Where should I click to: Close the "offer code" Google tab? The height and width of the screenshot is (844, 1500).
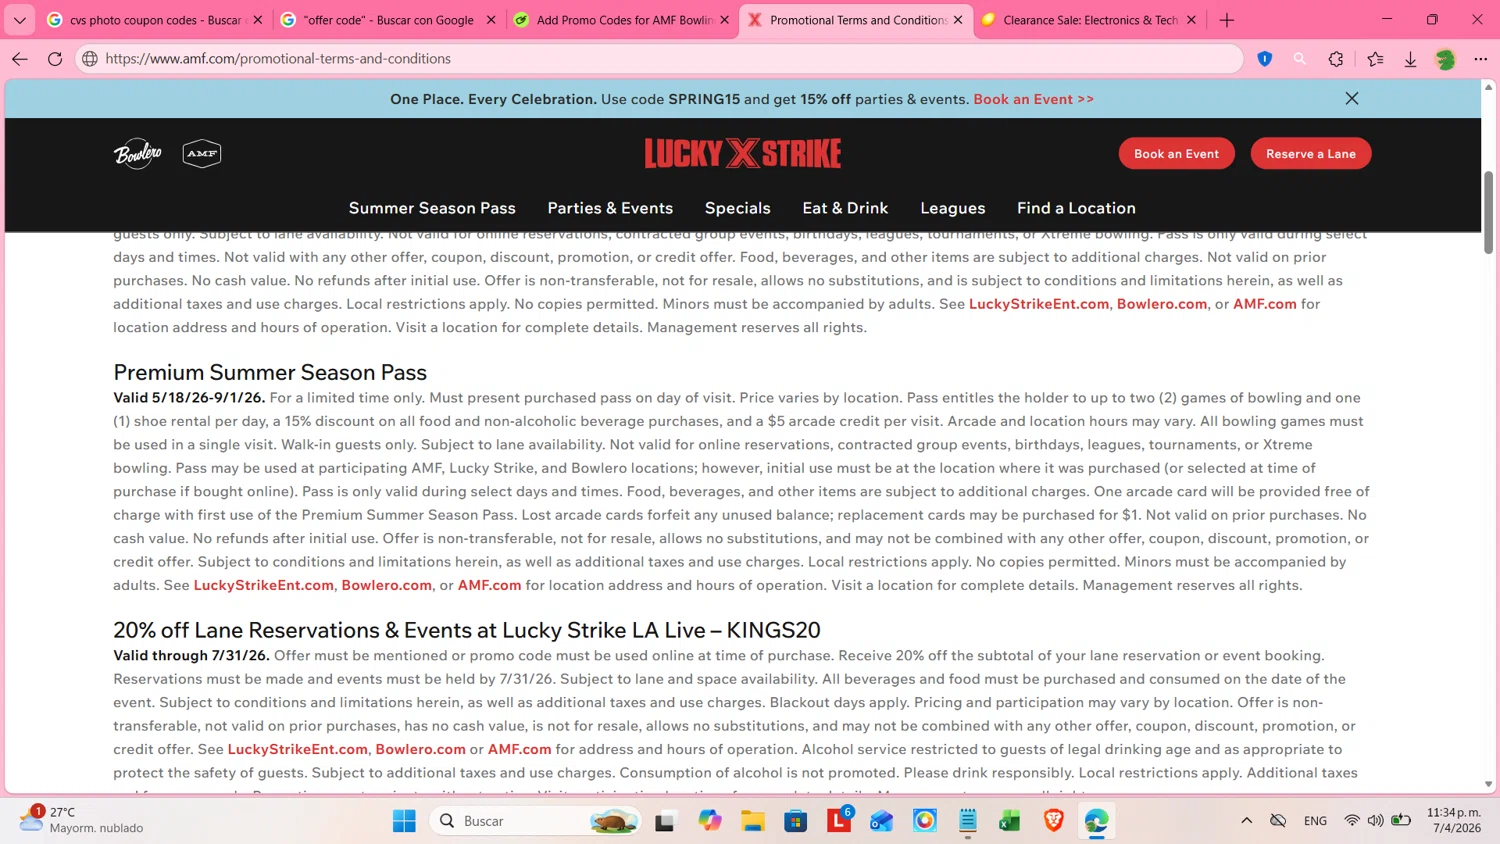tap(491, 20)
